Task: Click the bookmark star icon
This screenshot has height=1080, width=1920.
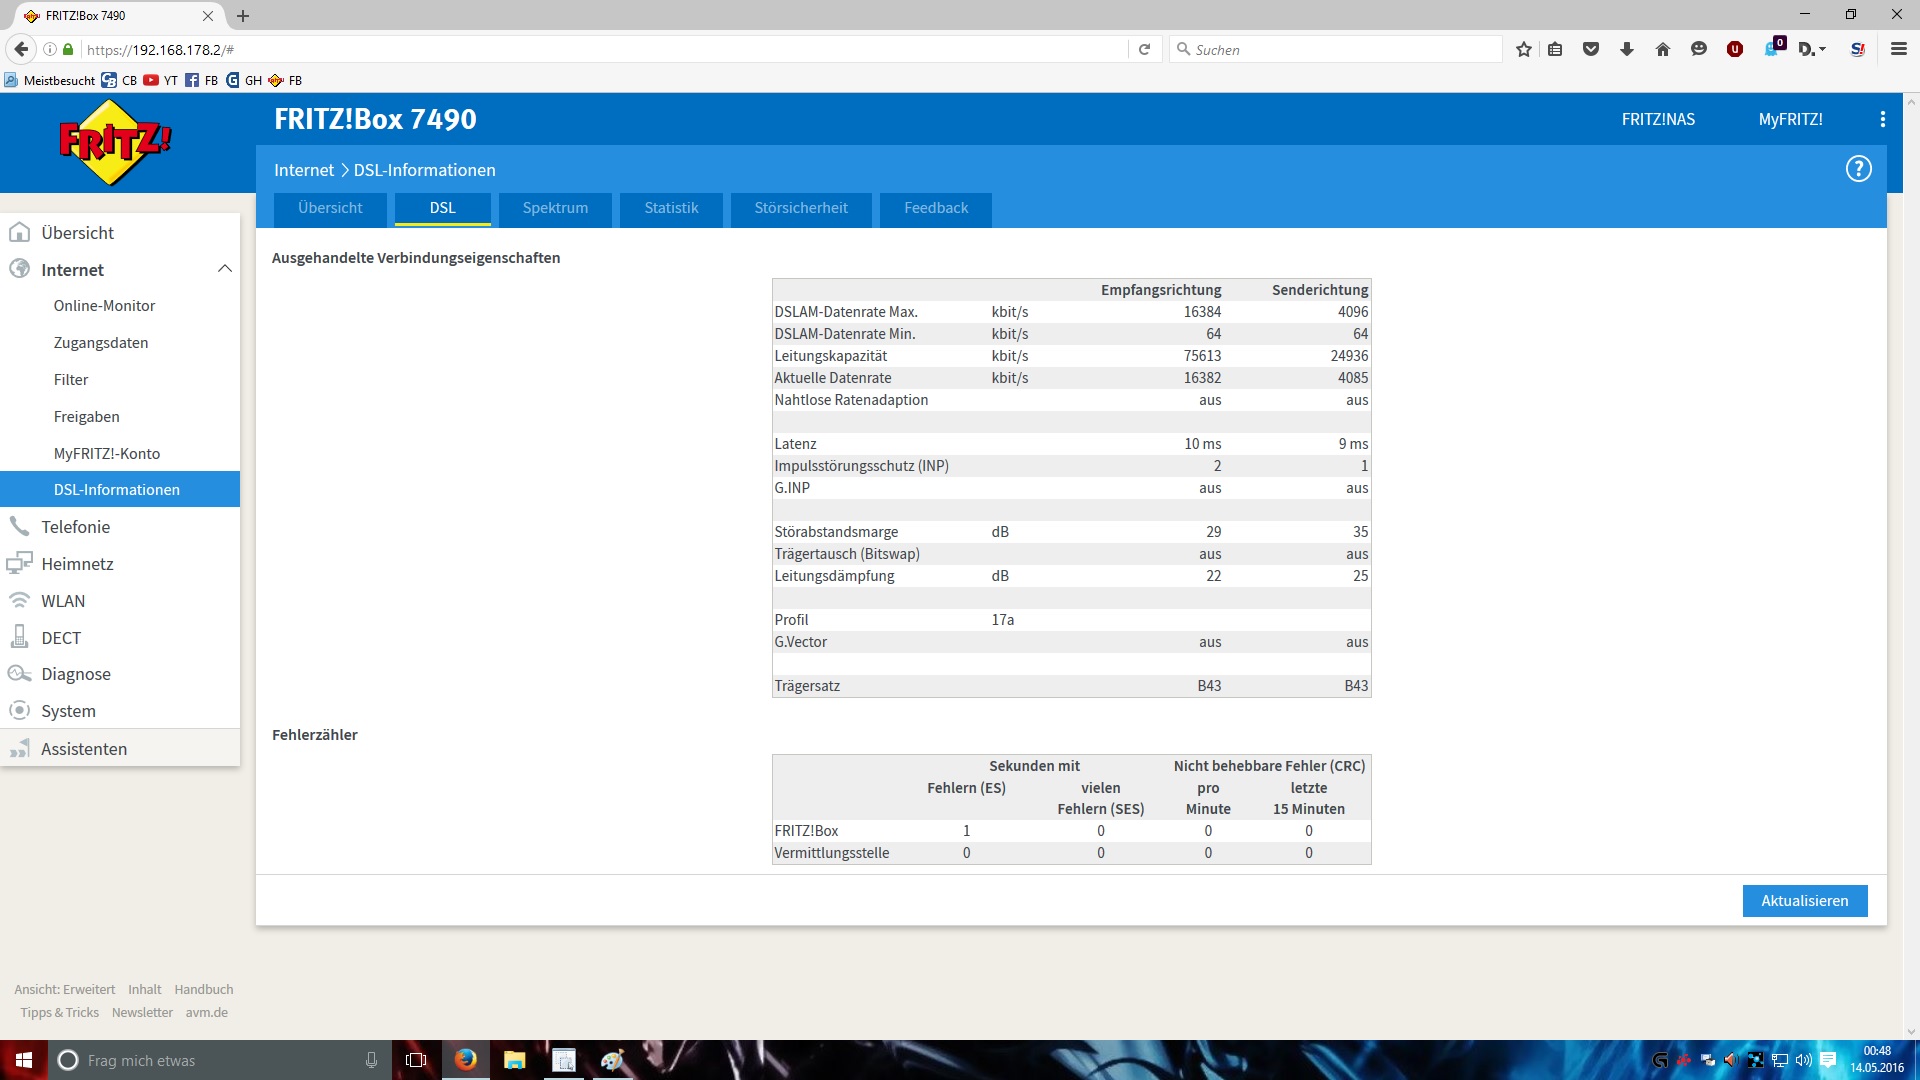Action: coord(1523,49)
